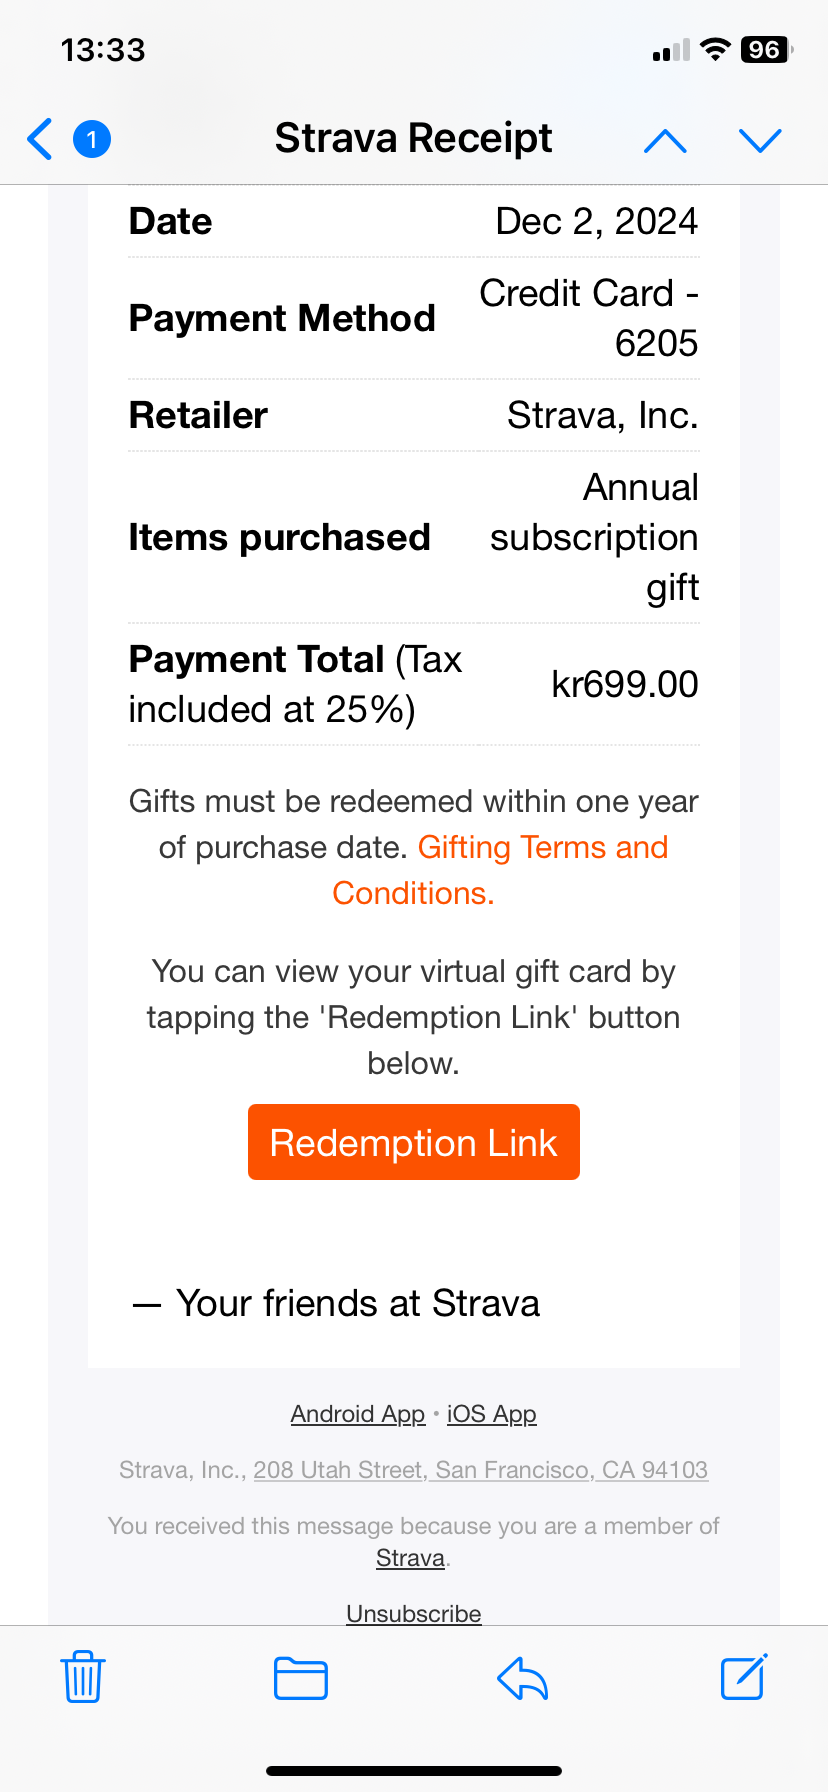Screen dimensions: 828x1792
Task: Go to previous message with up arrow
Action: pyautogui.click(x=665, y=141)
